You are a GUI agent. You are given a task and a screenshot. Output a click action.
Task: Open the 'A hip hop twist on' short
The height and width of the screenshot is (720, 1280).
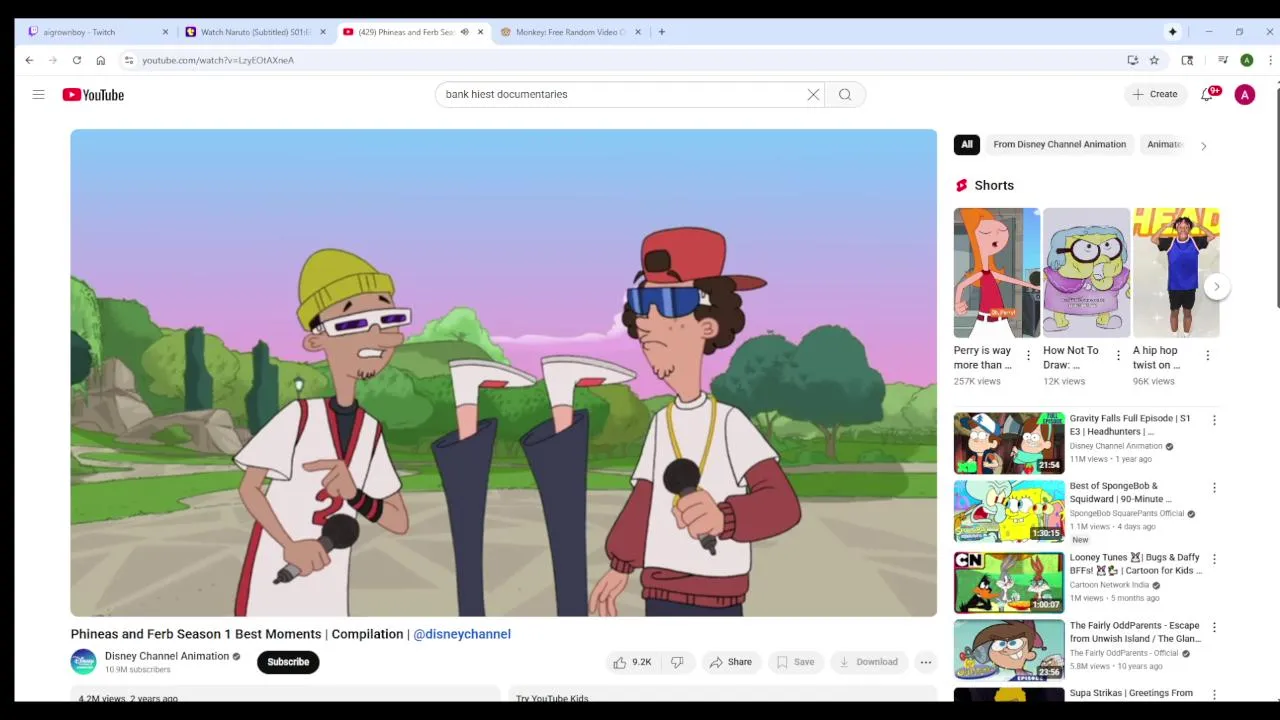[1176, 273]
